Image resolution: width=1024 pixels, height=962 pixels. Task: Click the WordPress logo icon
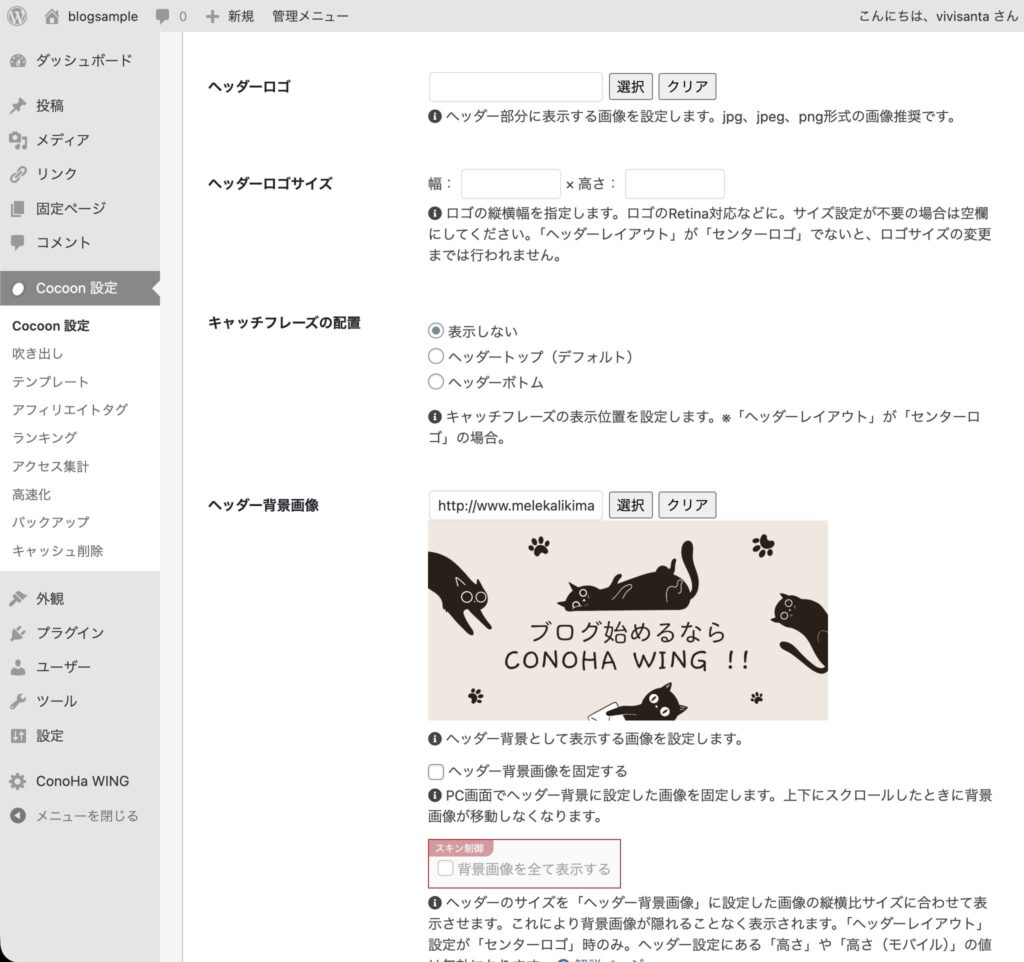click(x=17, y=16)
